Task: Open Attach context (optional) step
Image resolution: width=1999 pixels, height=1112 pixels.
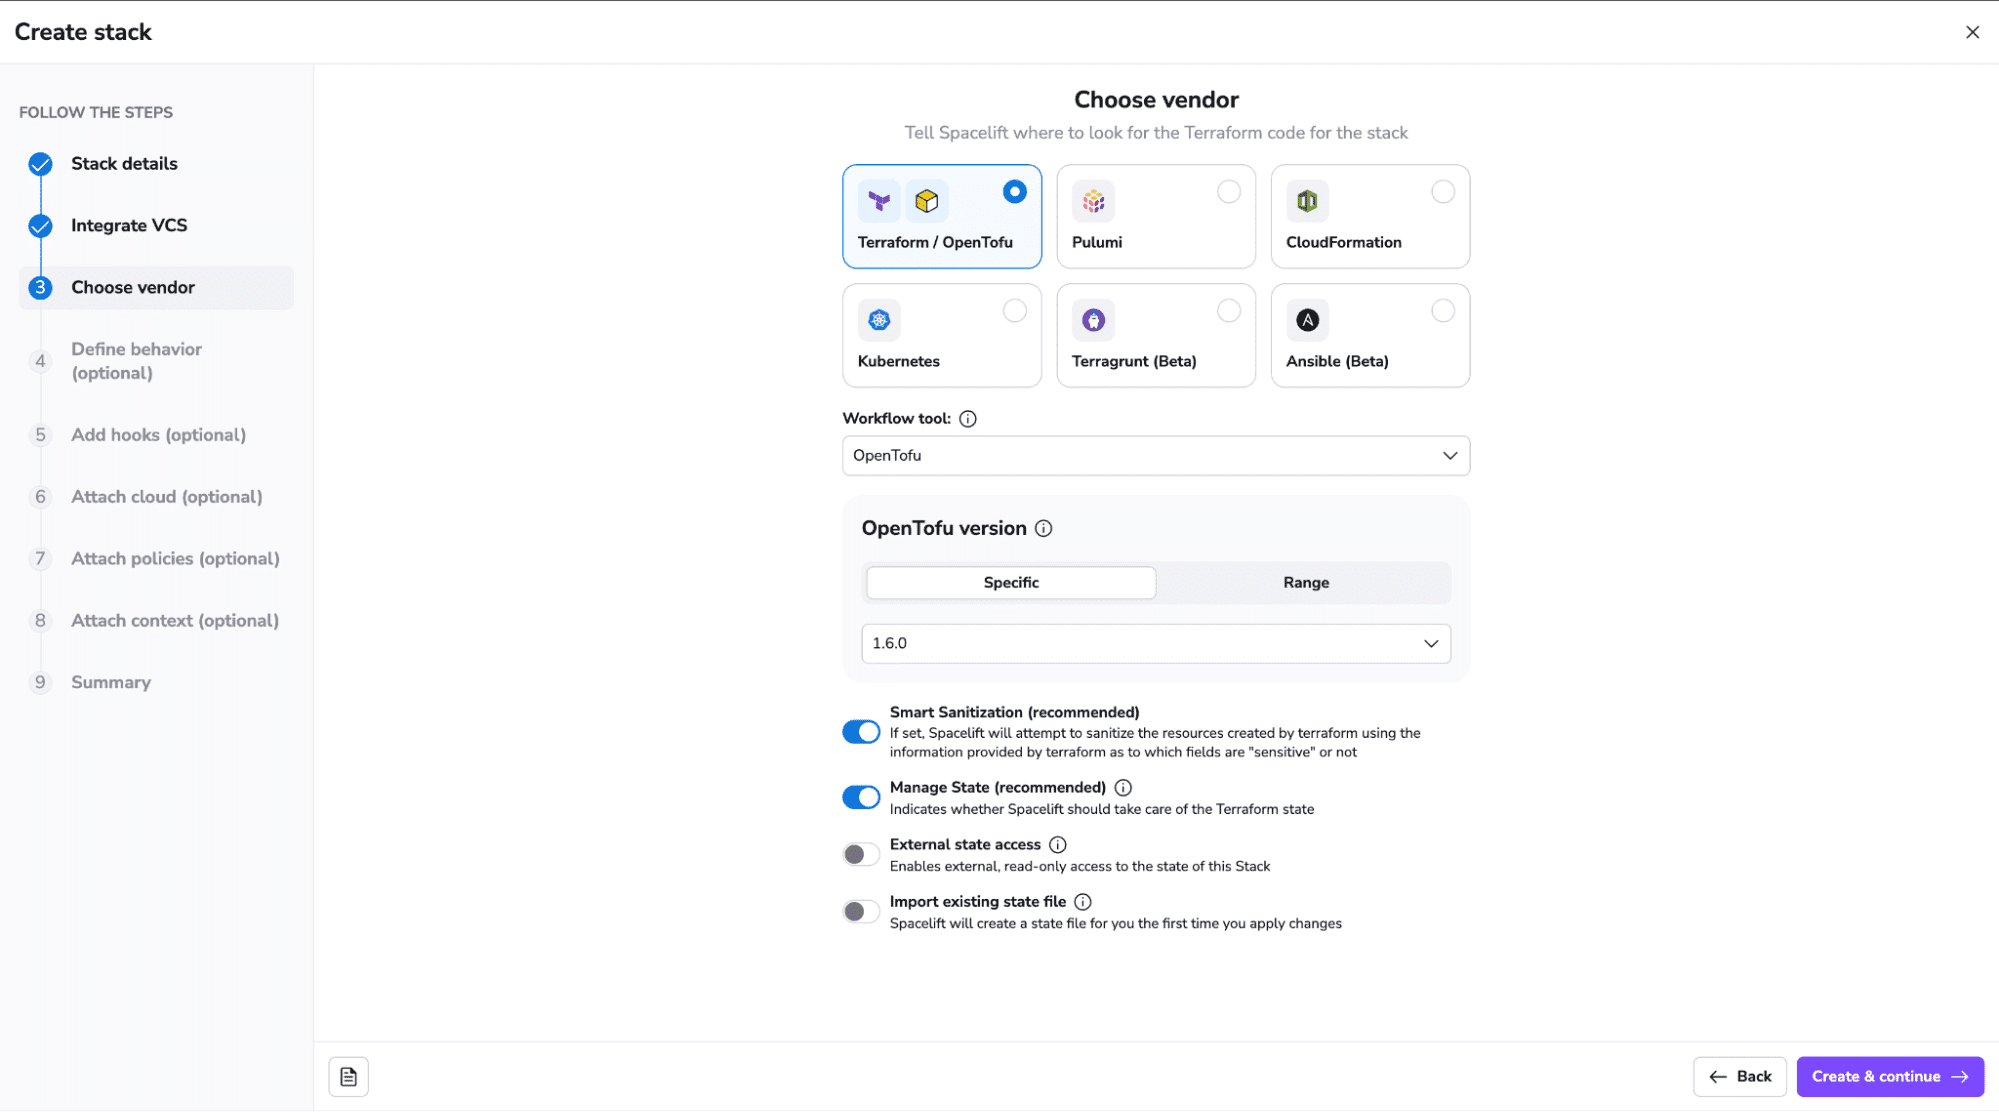Action: [x=175, y=621]
